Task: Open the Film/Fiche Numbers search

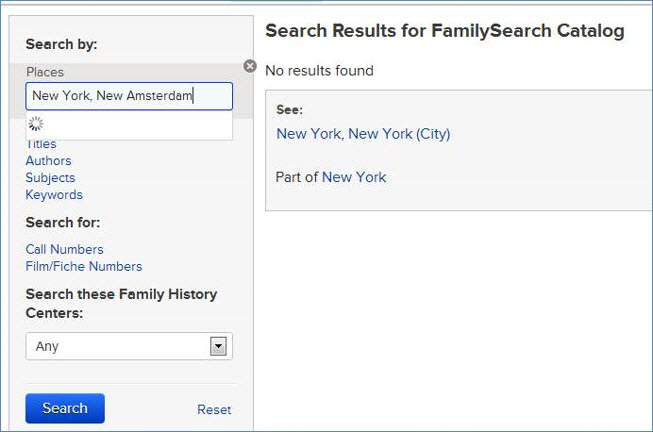Action: [84, 266]
